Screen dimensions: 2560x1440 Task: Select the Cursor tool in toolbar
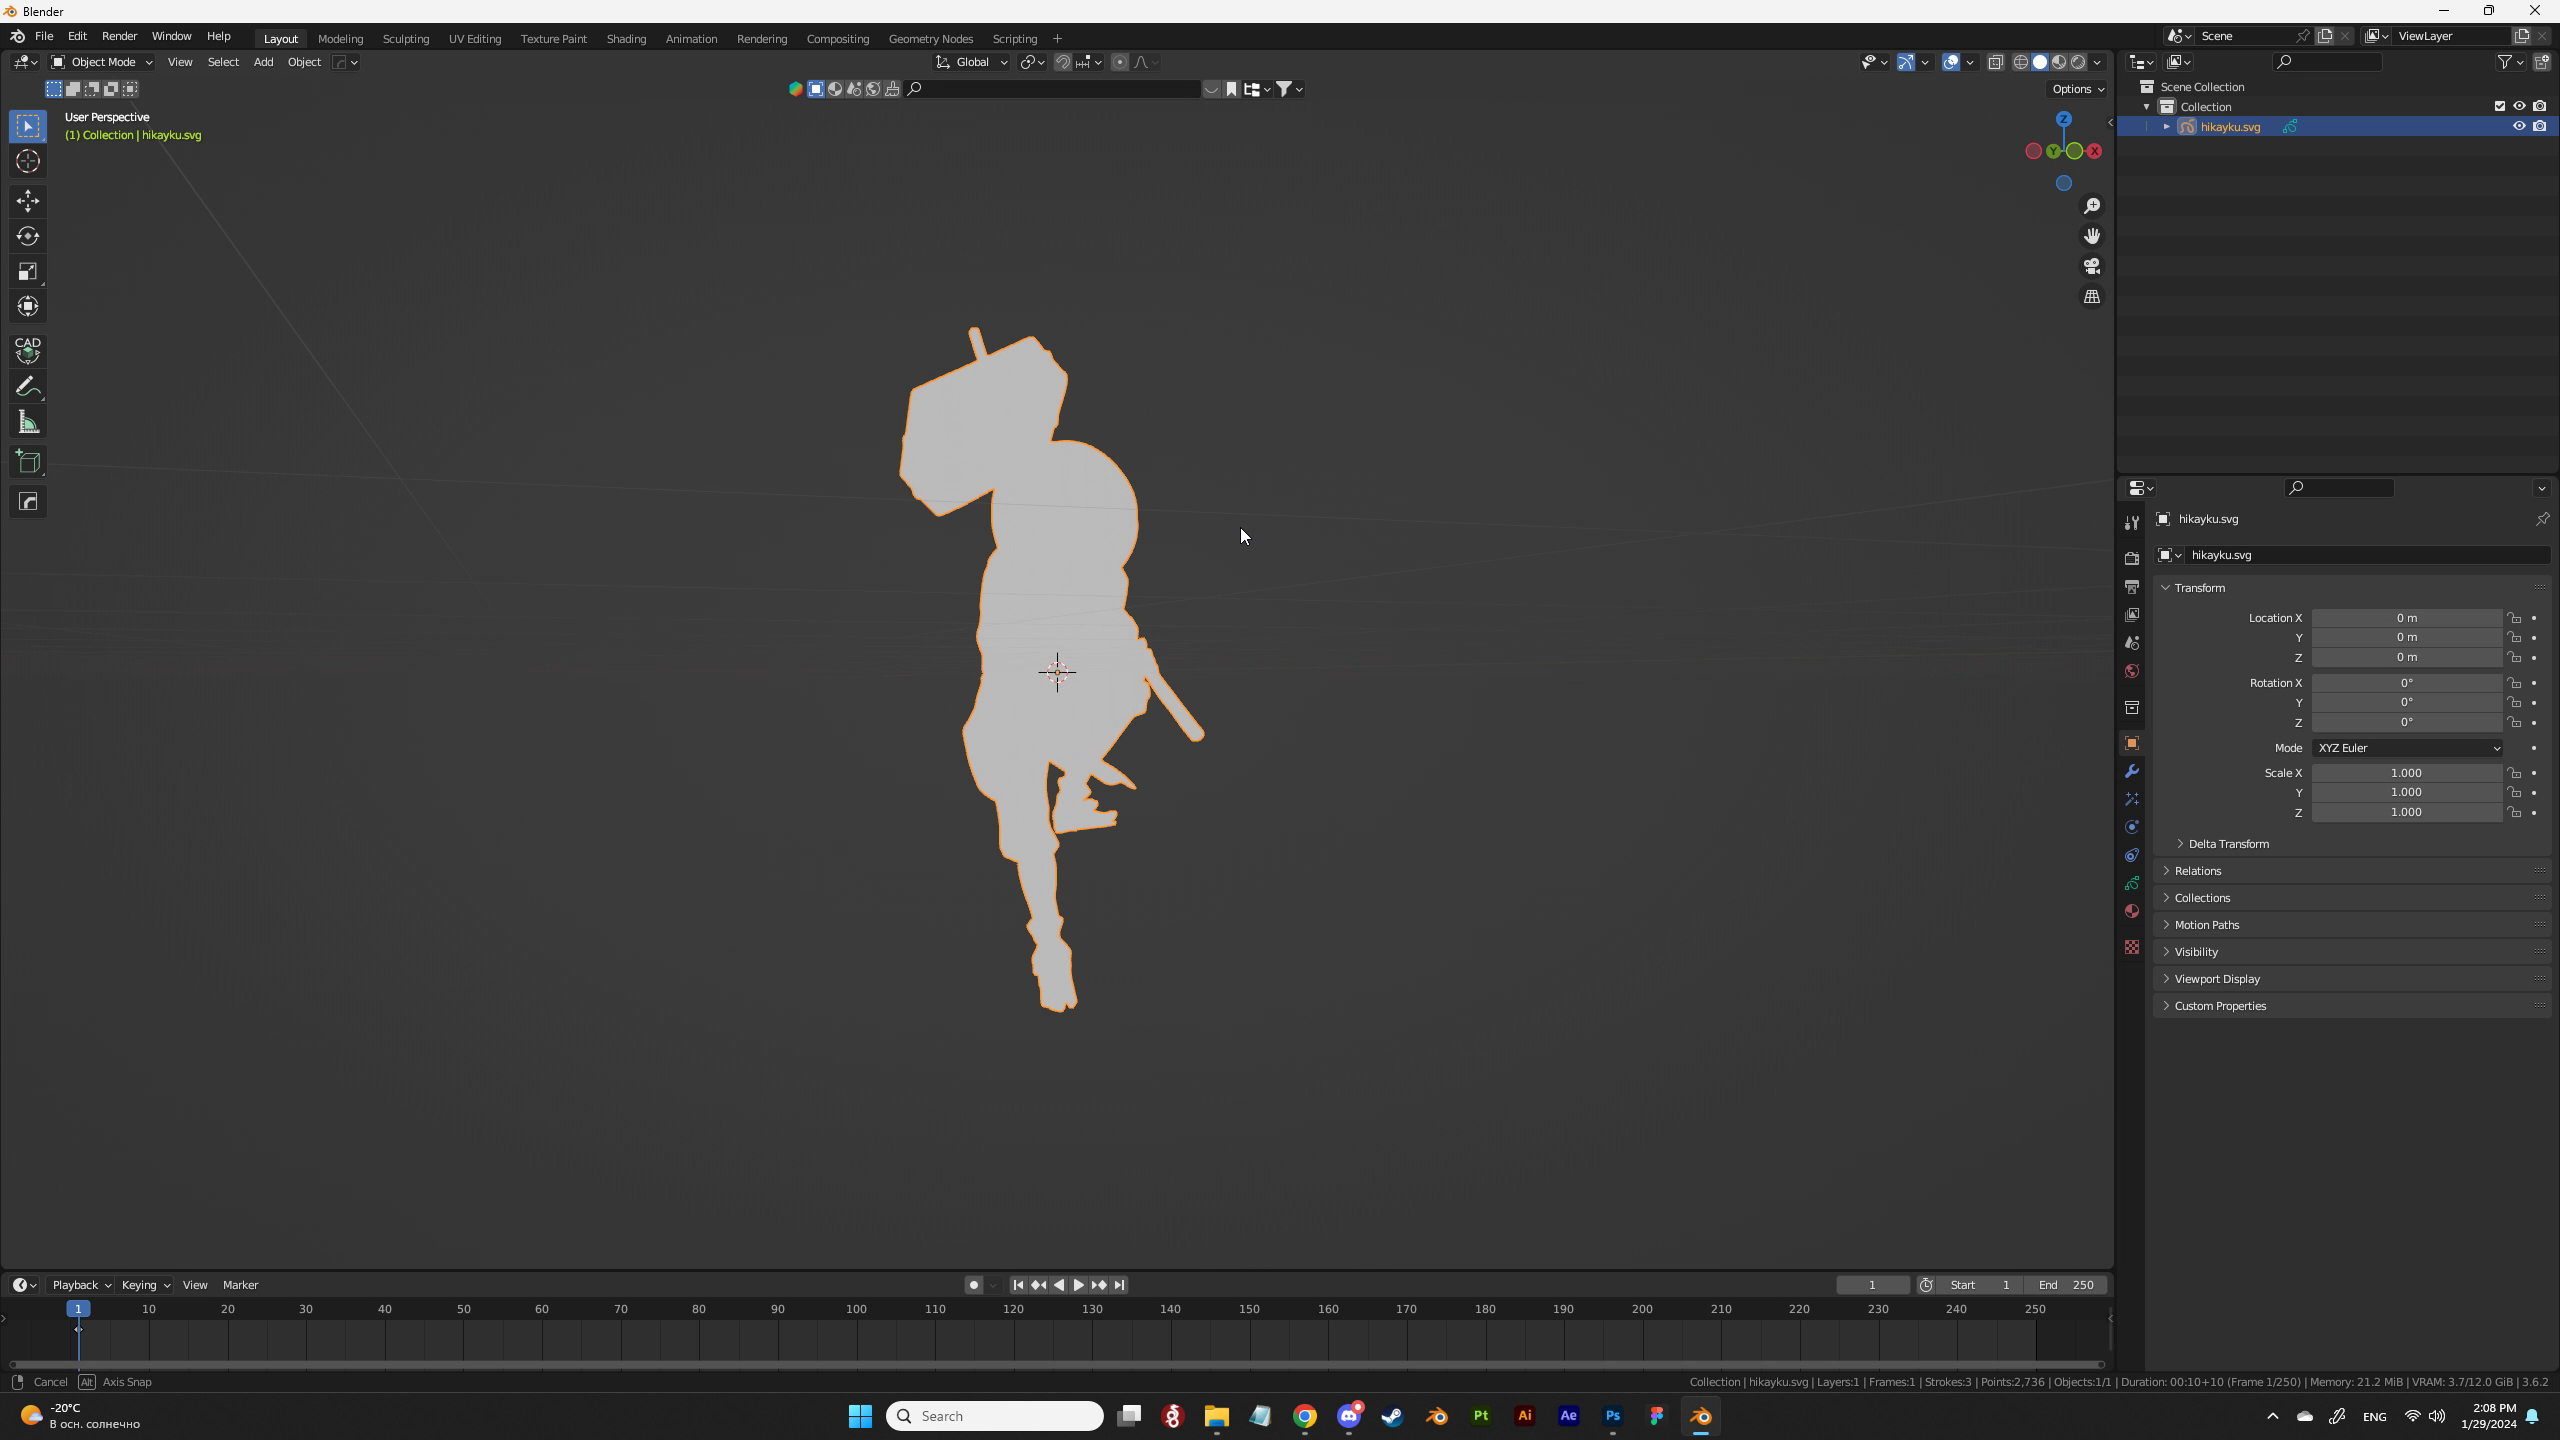point(28,161)
